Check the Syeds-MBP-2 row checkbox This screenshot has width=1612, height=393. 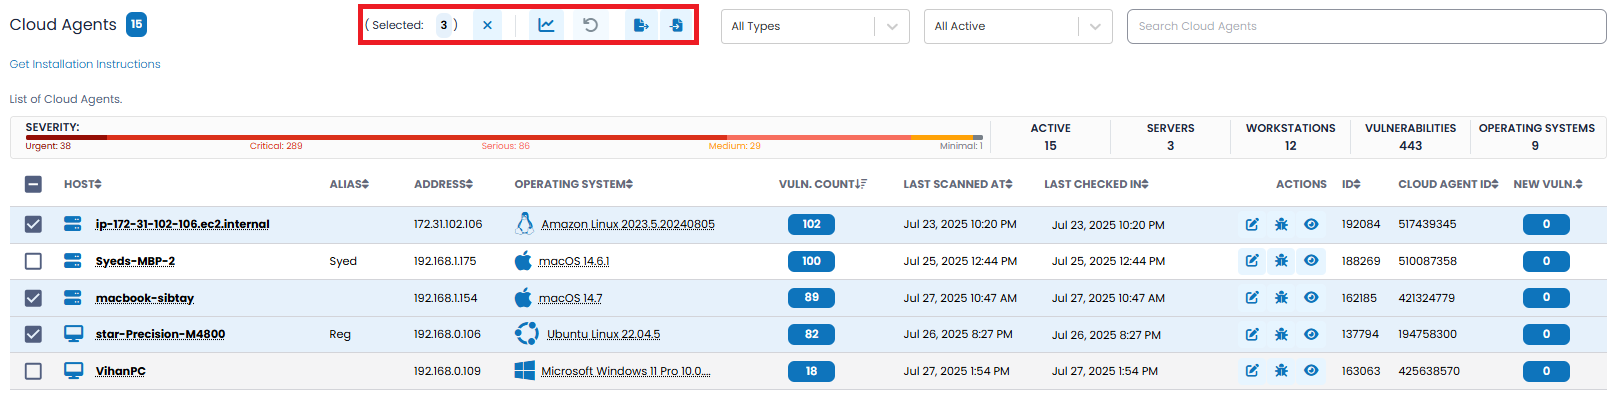tap(33, 261)
